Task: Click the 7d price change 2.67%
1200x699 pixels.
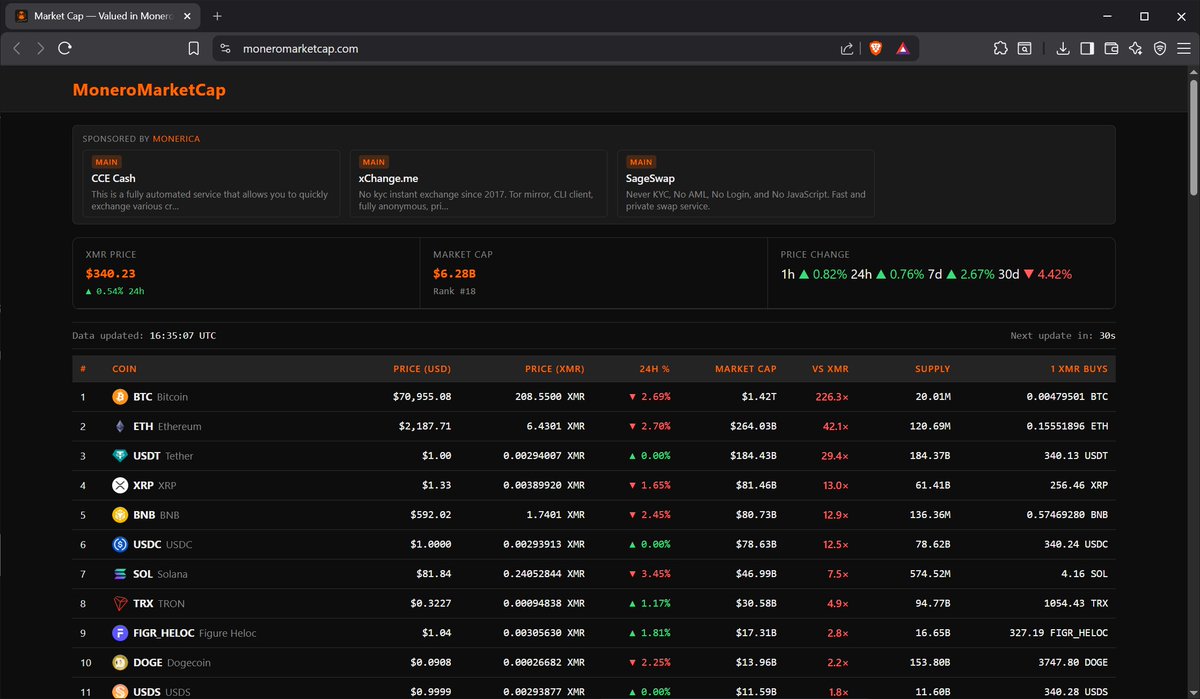Action: tap(969, 273)
